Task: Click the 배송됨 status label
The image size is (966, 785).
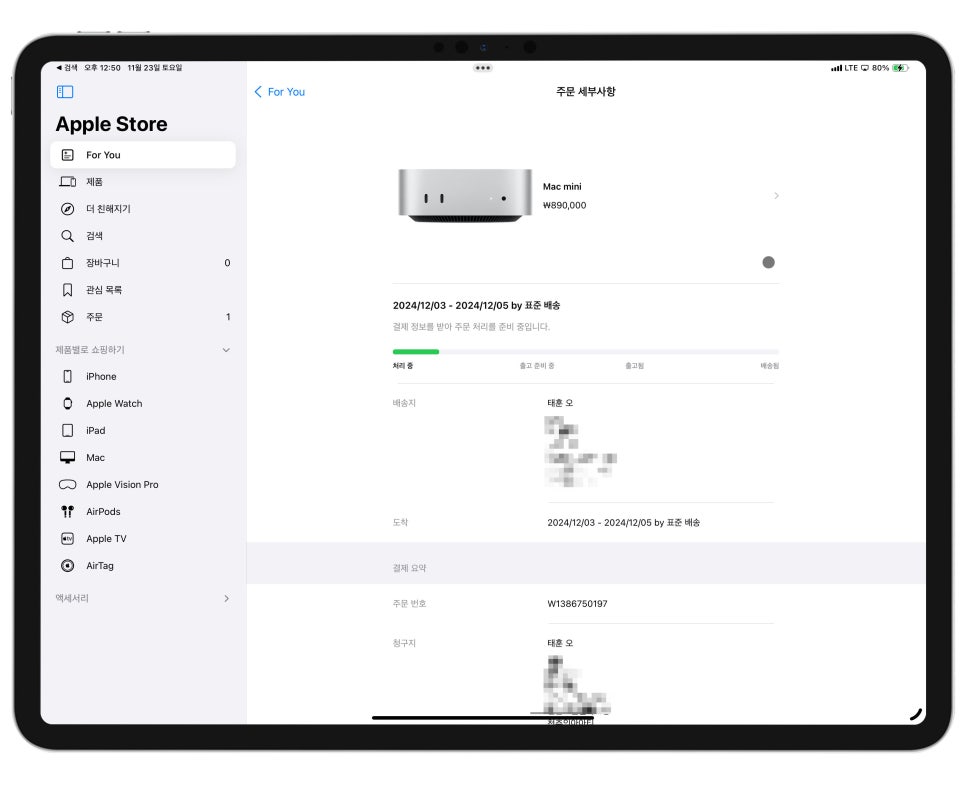Action: click(769, 366)
